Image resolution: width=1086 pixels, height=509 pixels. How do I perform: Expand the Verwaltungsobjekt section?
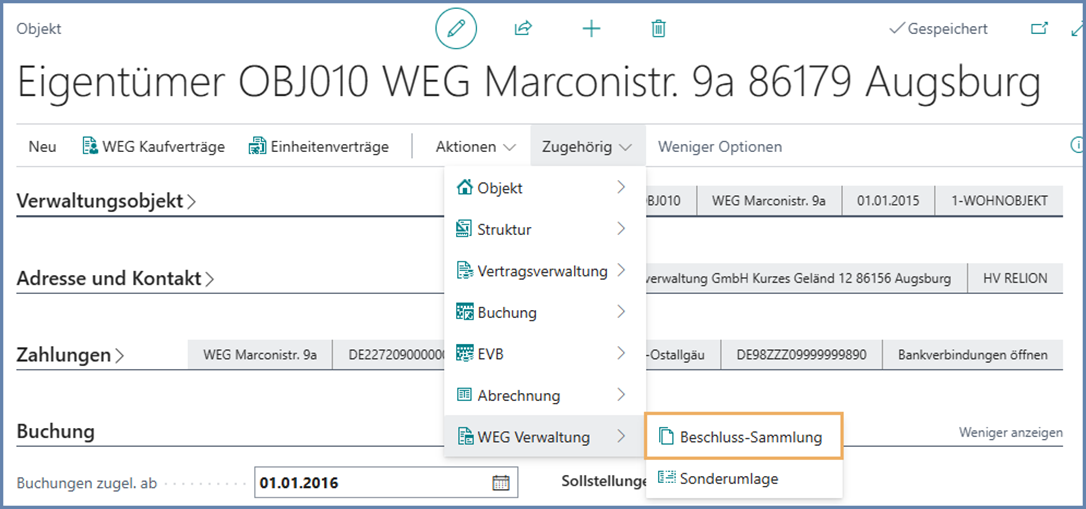pos(106,201)
